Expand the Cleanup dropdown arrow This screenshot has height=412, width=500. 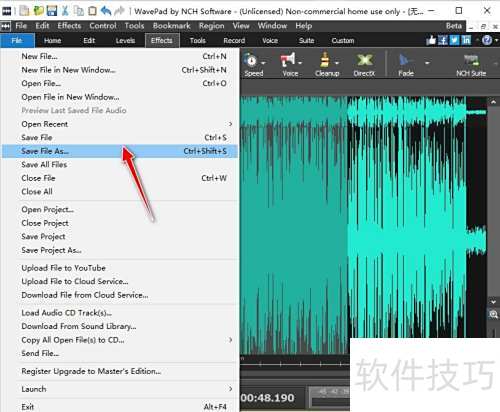(x=337, y=63)
